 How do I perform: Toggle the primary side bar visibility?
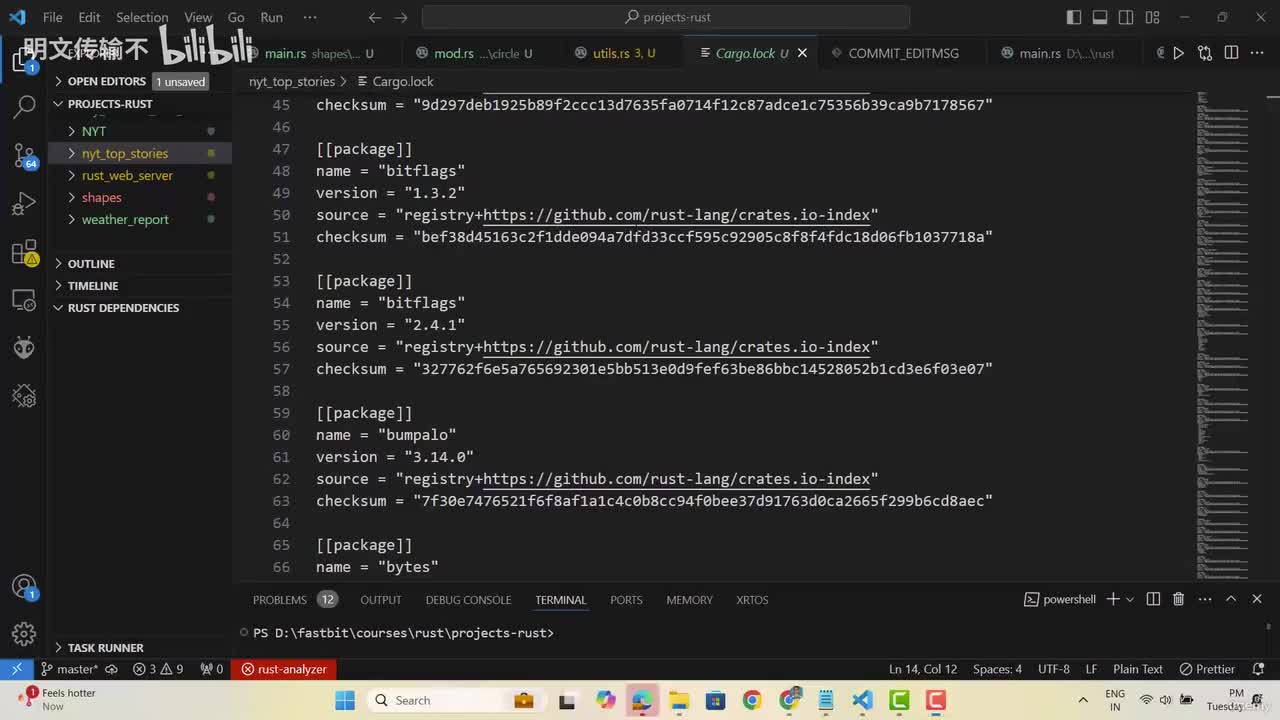point(1074,17)
